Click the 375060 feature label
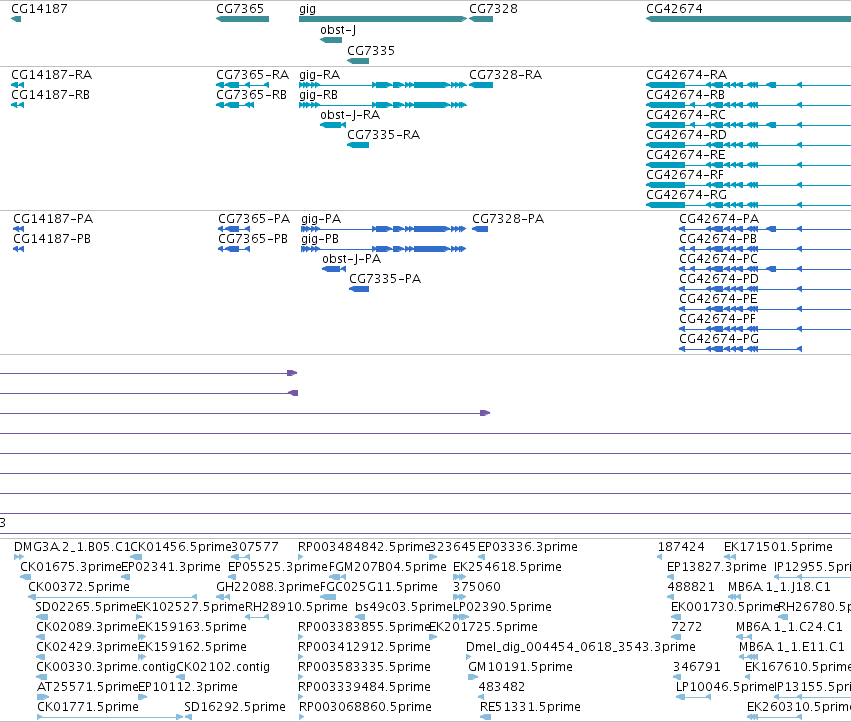Image resolution: width=851 pixels, height=722 pixels. [x=477, y=587]
